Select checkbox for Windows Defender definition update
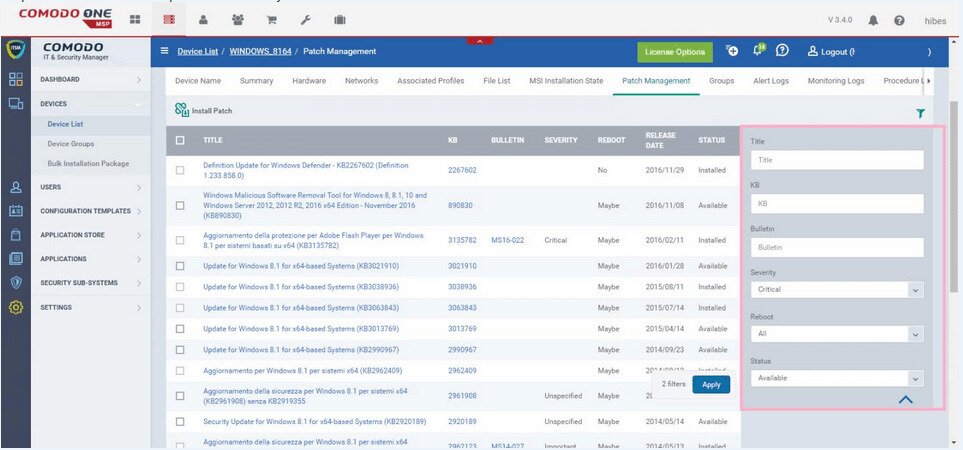 tap(180, 170)
